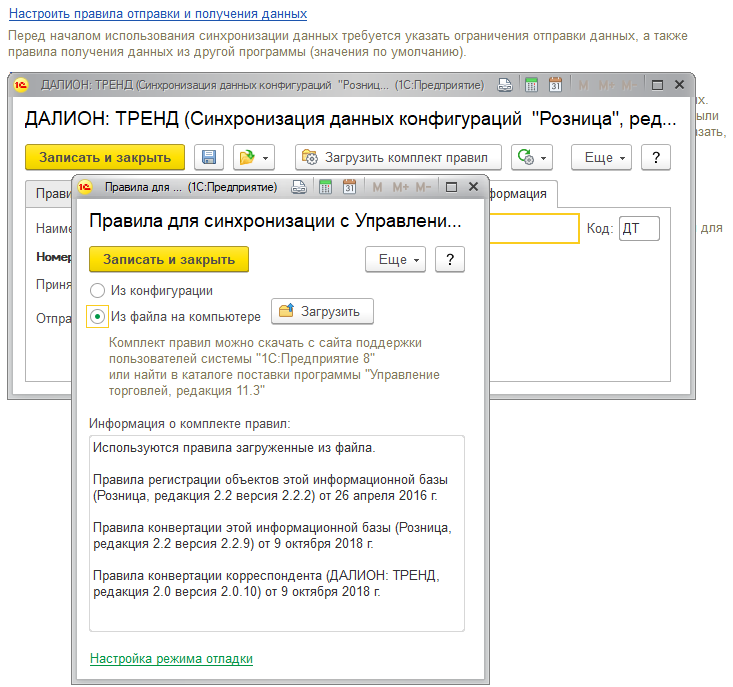Click the M button in Правила dialog title bar
Viewport: 733px width, 687px height.
pyautogui.click(x=377, y=187)
